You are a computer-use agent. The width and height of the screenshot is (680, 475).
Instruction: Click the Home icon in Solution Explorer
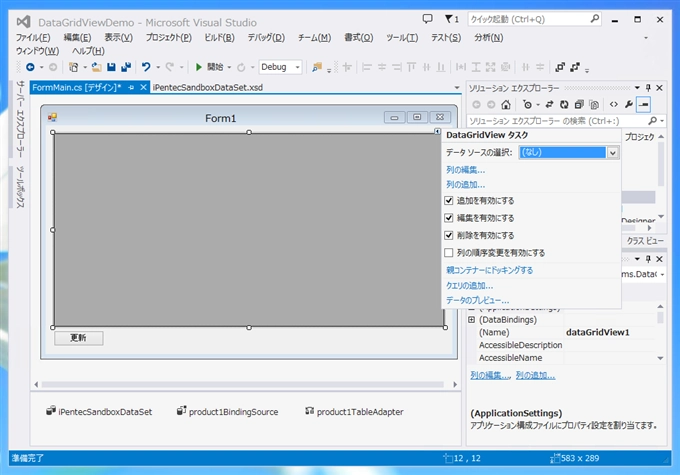(x=505, y=104)
